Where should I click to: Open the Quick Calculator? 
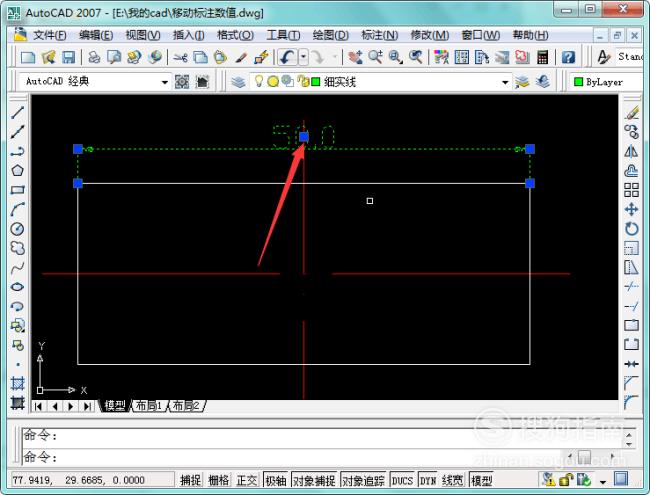(543, 57)
